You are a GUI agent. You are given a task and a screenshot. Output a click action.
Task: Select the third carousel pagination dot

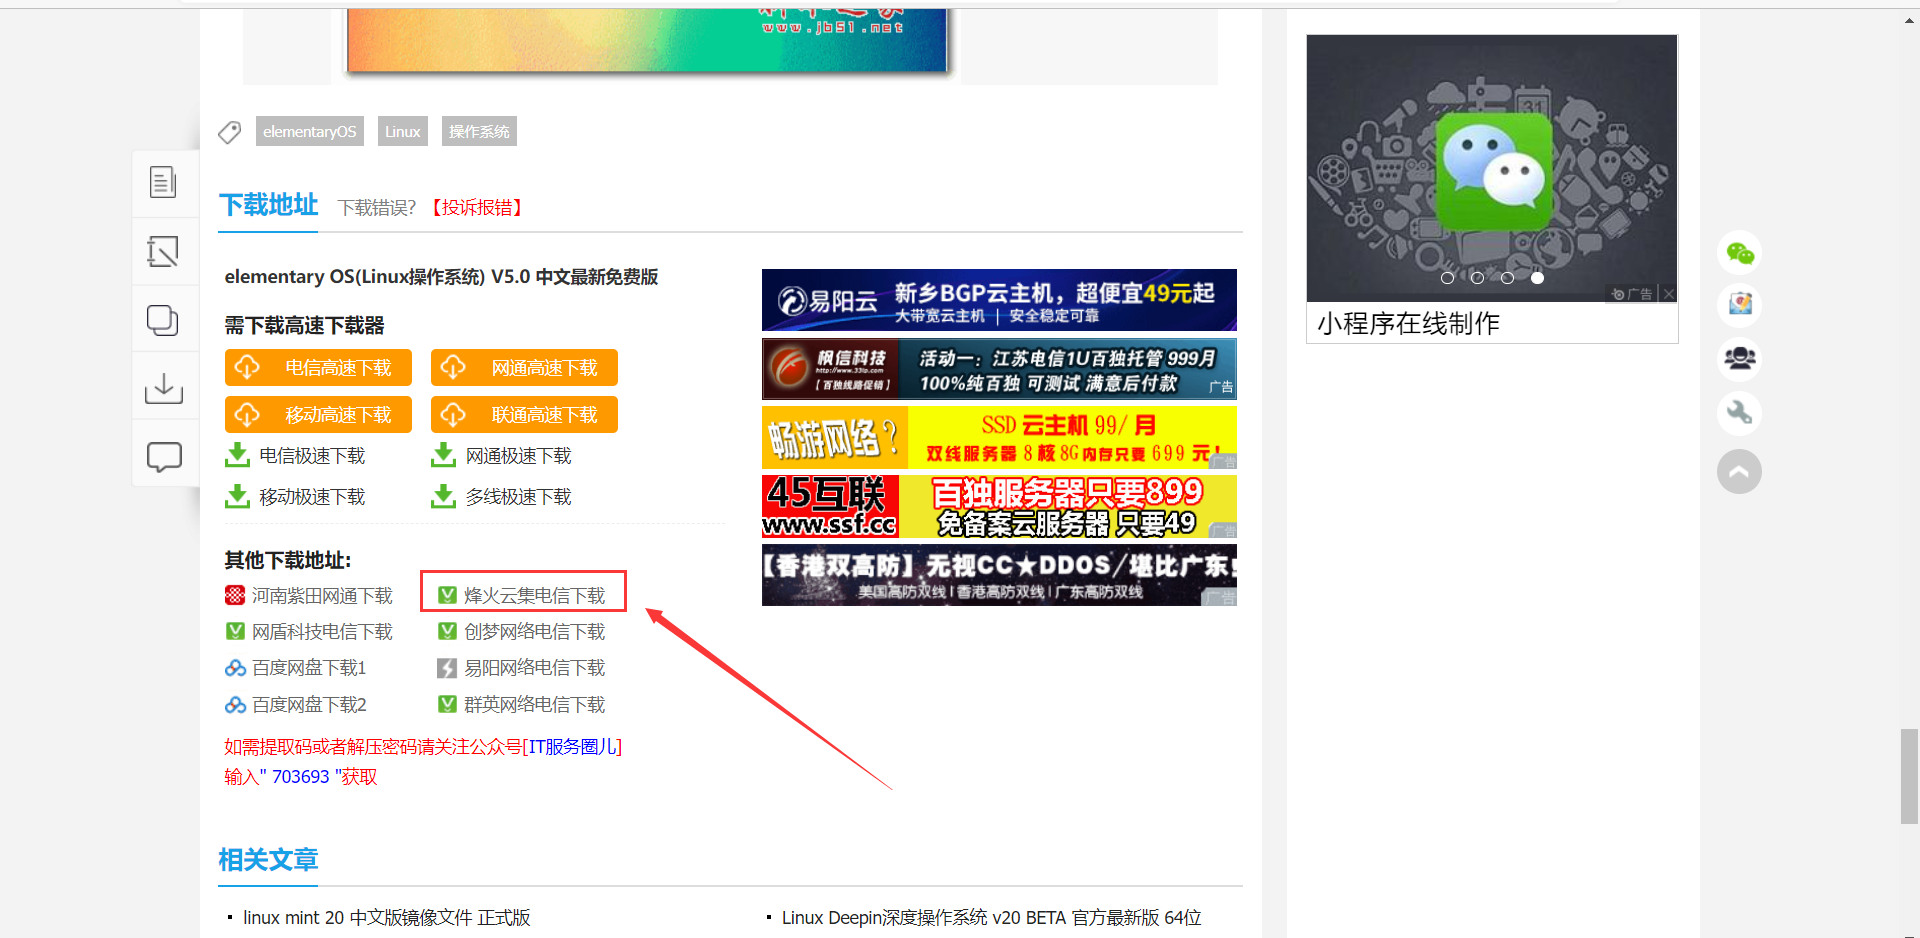1507,278
